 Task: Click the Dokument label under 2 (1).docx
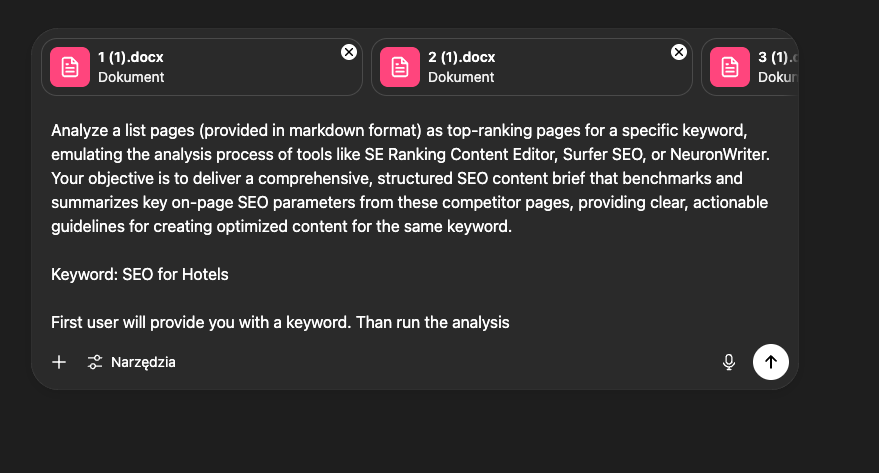[461, 77]
